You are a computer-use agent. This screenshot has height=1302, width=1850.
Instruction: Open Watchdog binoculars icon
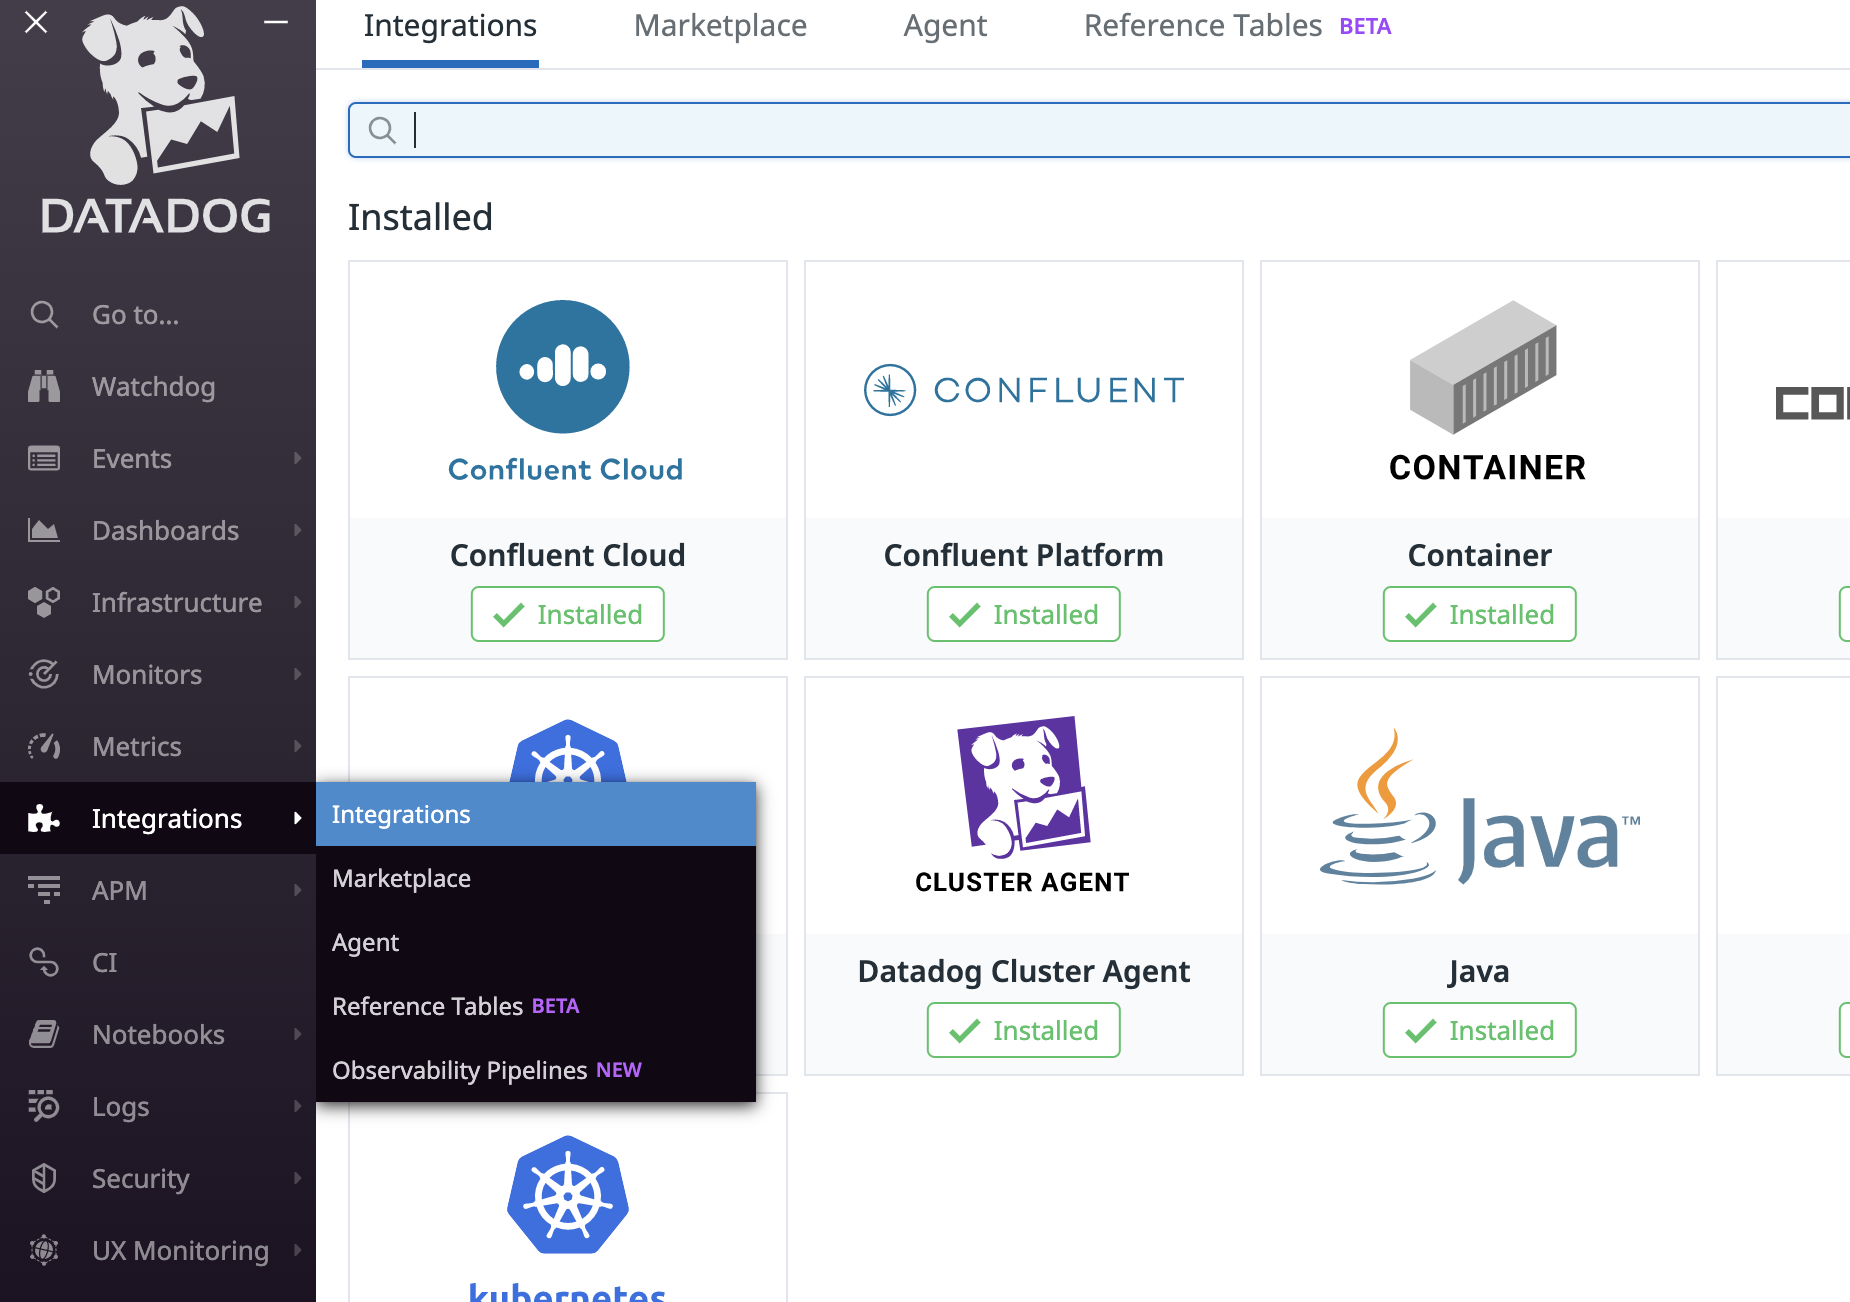click(x=44, y=387)
